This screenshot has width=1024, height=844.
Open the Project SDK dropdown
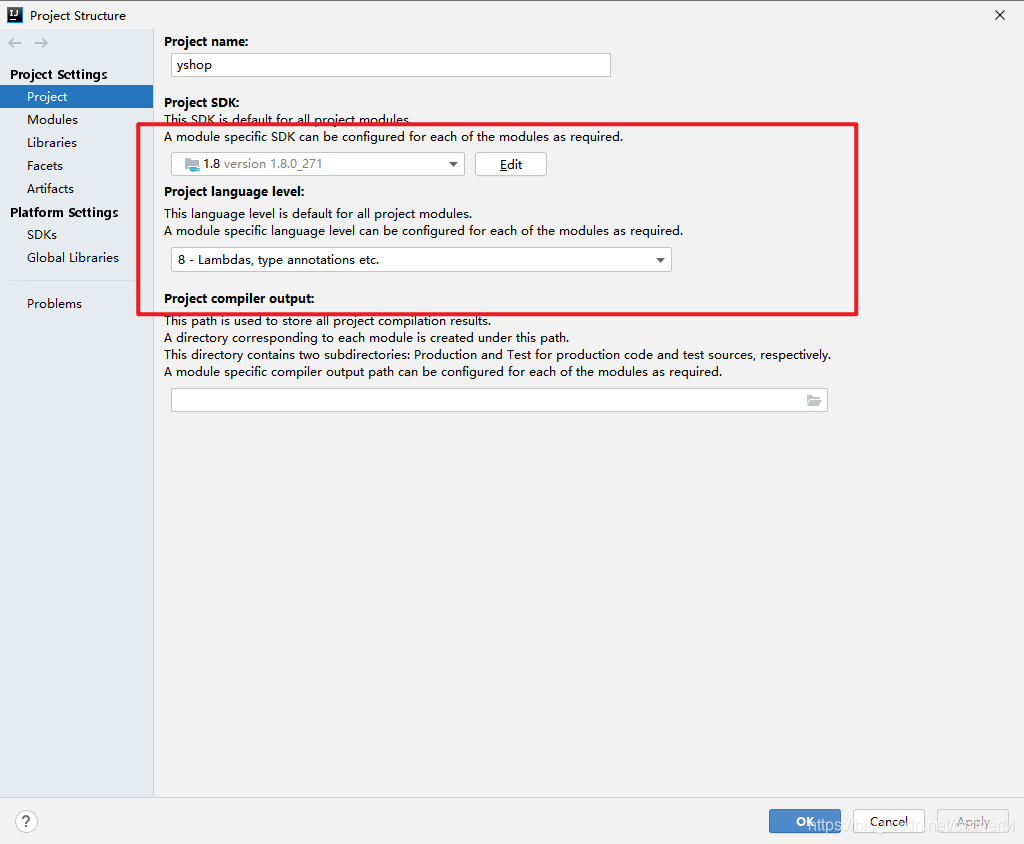454,163
